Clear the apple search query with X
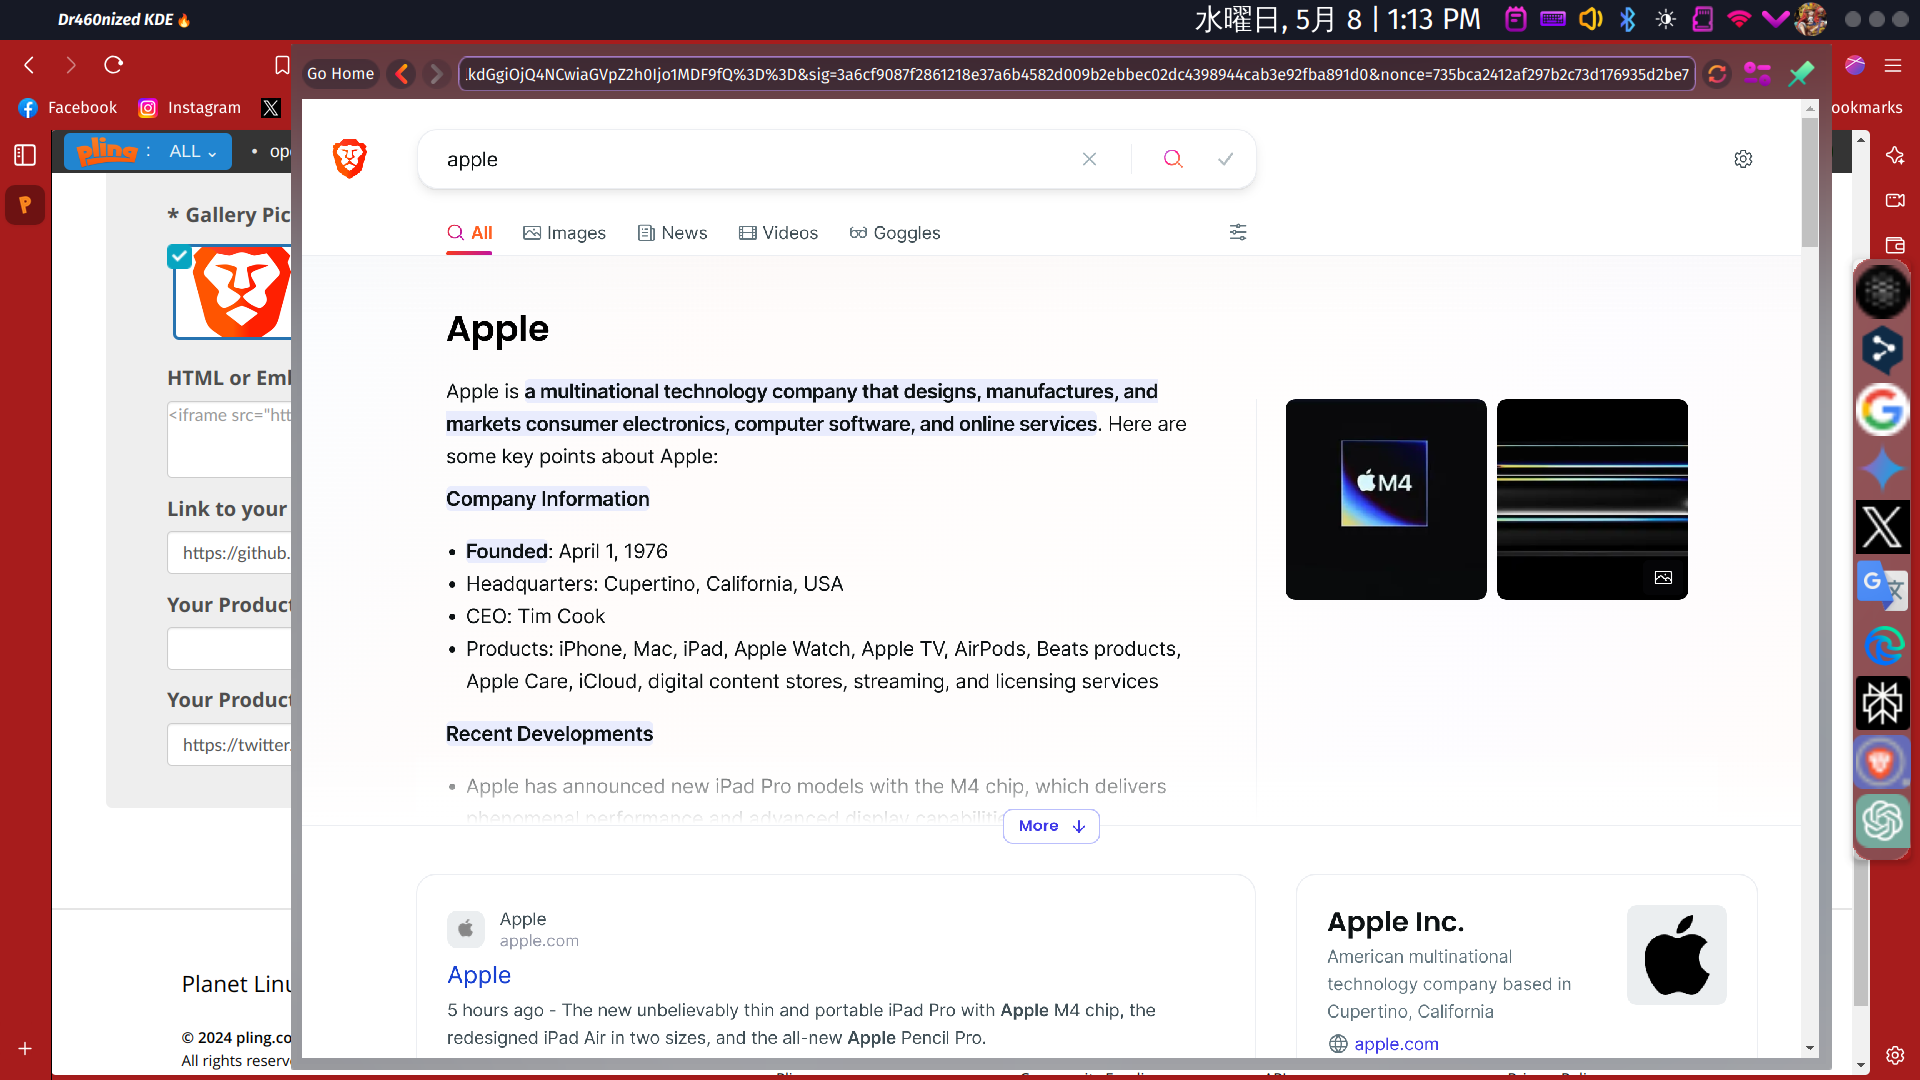The height and width of the screenshot is (1080, 1920). (x=1089, y=159)
